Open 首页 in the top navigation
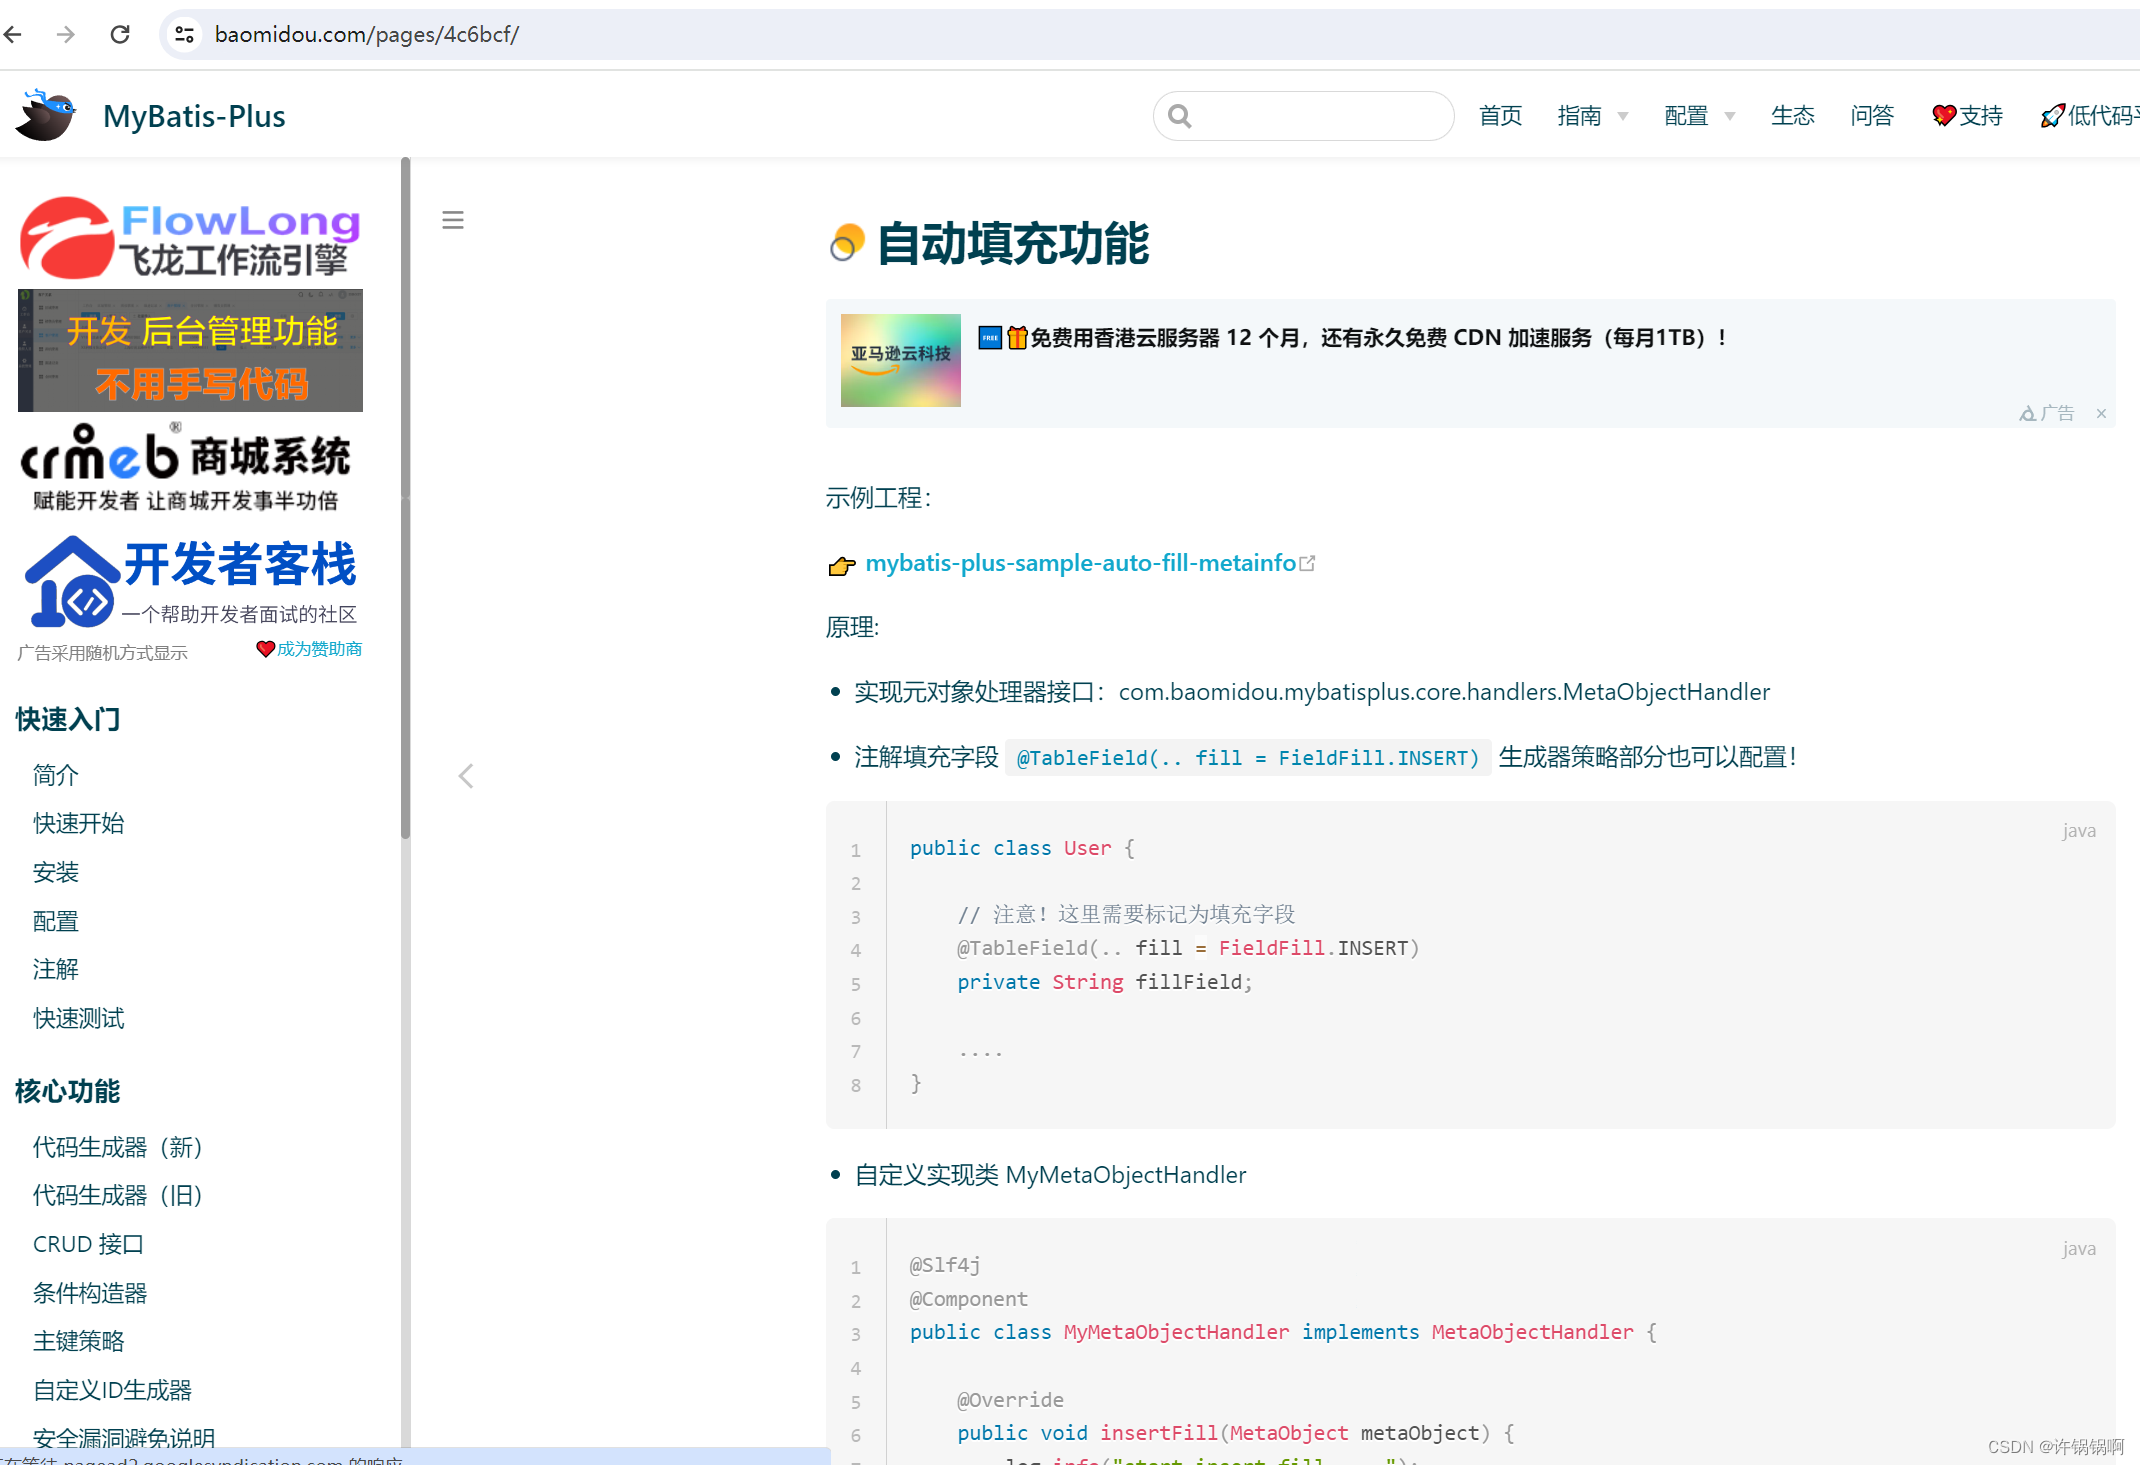This screenshot has width=2140, height=1465. pyautogui.click(x=1500, y=116)
